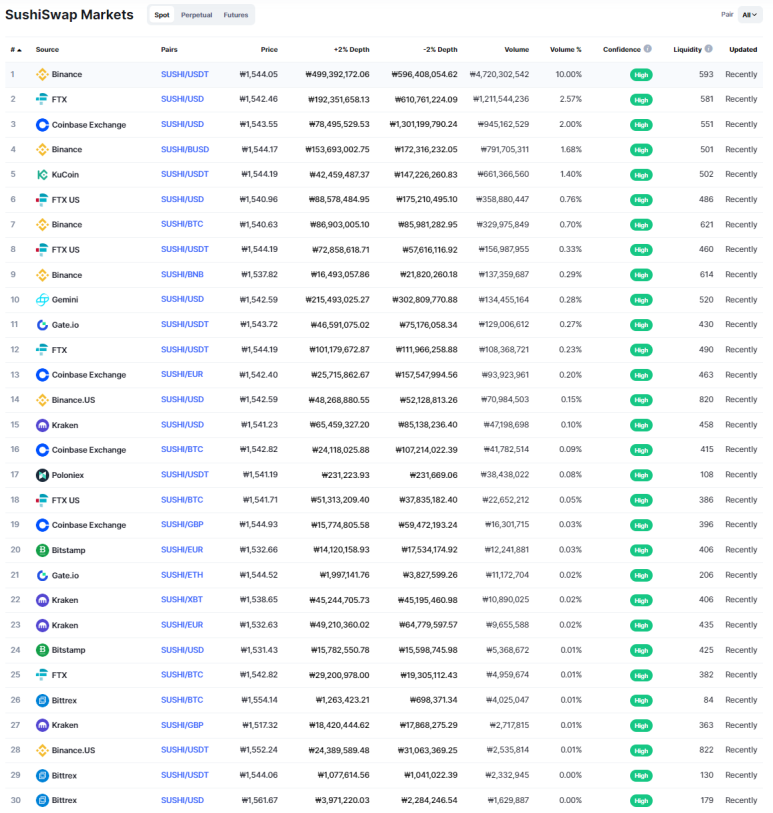Click the Bittrex logo in row 30
The image size is (773, 813).
point(42,801)
